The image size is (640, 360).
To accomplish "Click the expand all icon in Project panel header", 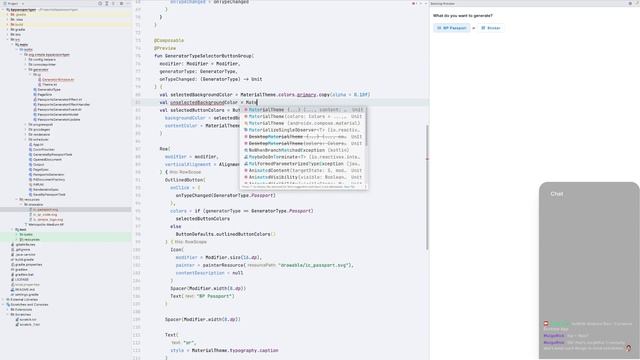I will pos(107,3).
